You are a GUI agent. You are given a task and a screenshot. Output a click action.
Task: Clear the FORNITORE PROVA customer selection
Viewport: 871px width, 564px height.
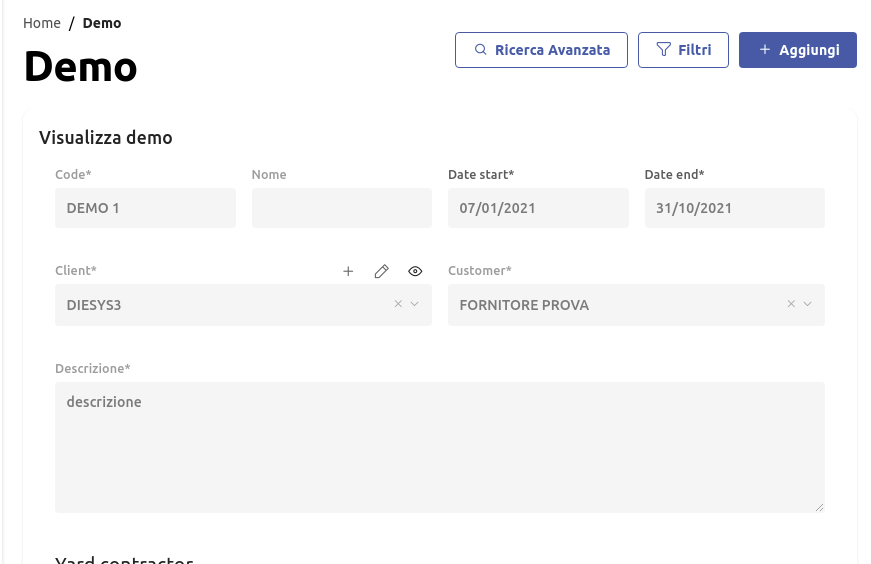tap(791, 304)
